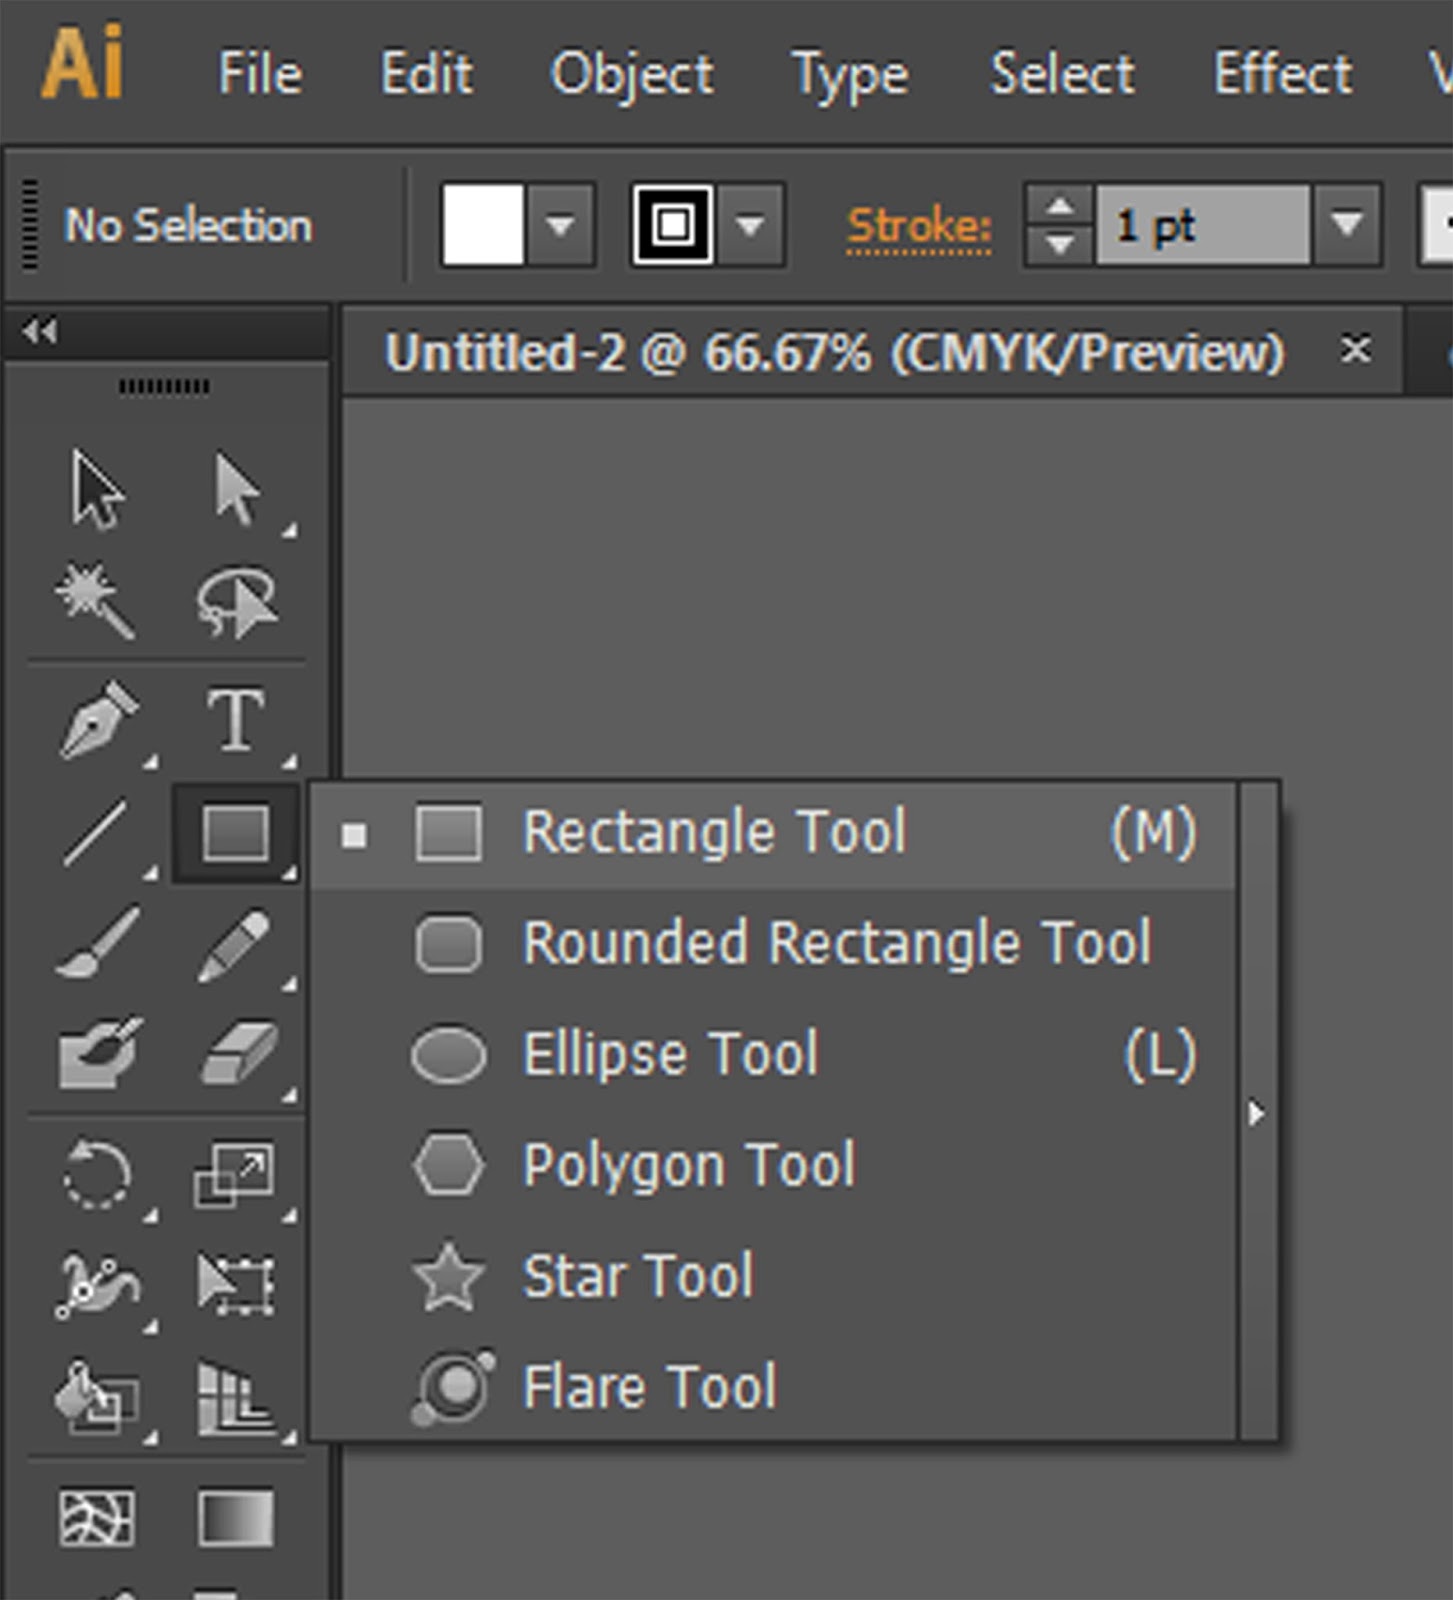Switch to Untitled-2 document tab
Image resolution: width=1453 pixels, height=1600 pixels.
pyautogui.click(x=834, y=352)
